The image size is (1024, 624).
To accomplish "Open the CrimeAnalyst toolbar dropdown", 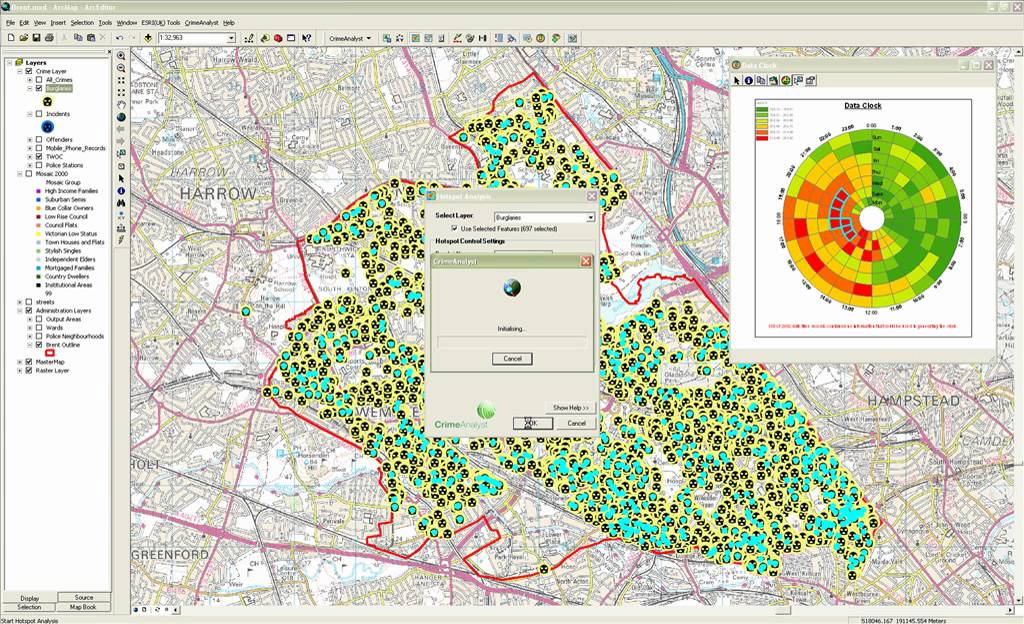I will [368, 38].
